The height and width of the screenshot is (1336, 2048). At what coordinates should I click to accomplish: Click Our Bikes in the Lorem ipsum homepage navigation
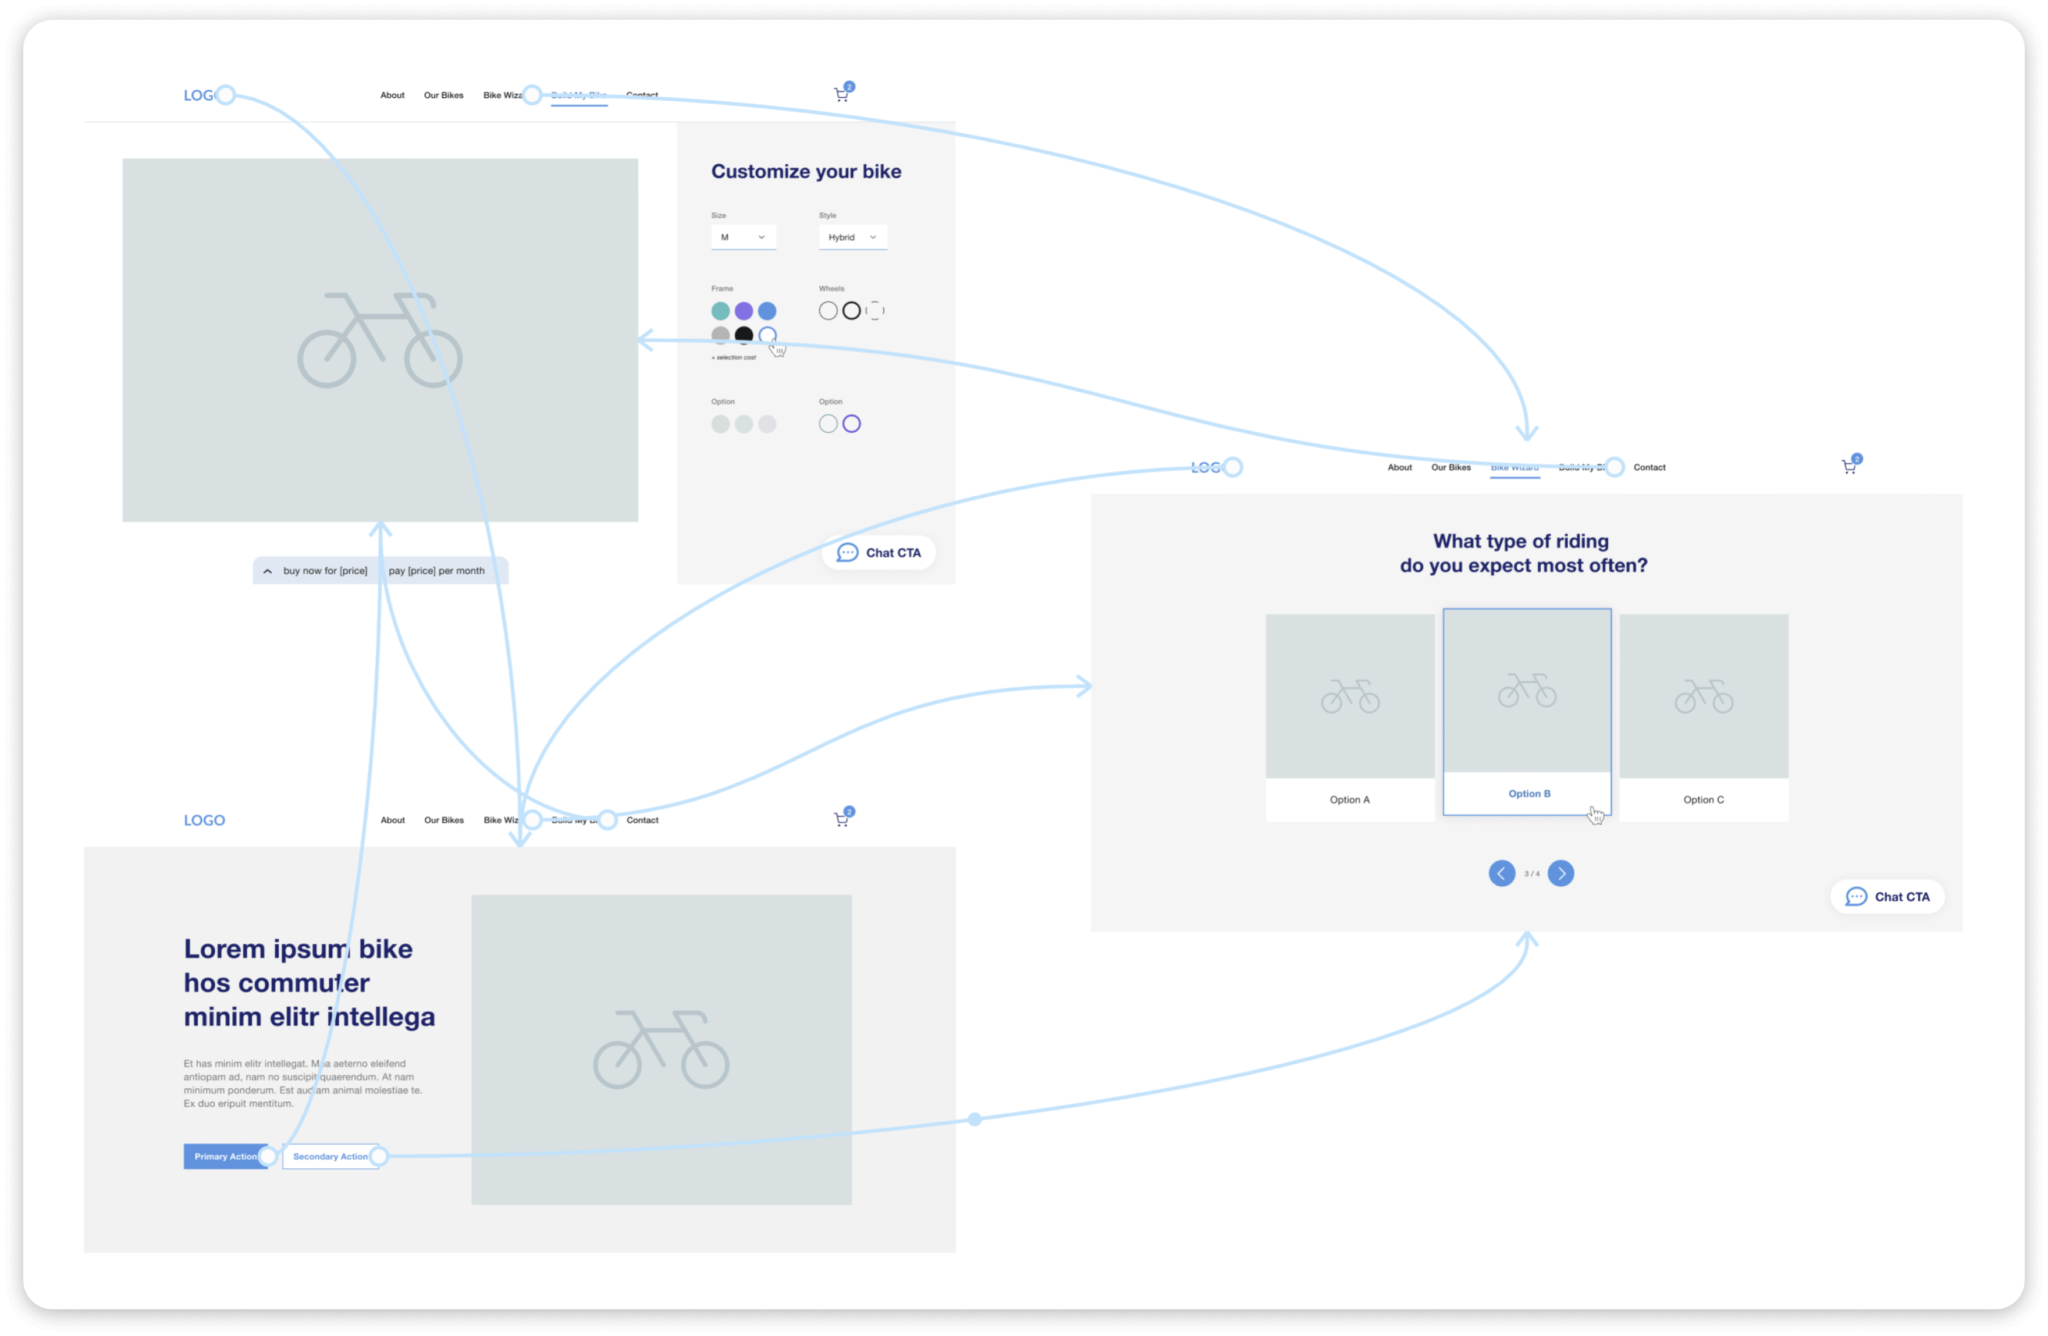coord(444,820)
